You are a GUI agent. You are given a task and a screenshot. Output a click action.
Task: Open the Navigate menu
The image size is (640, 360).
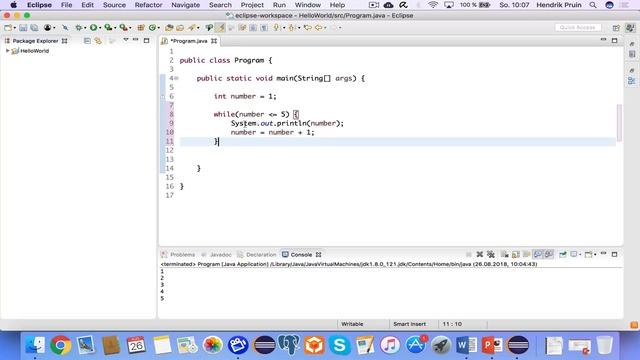coord(185,5)
